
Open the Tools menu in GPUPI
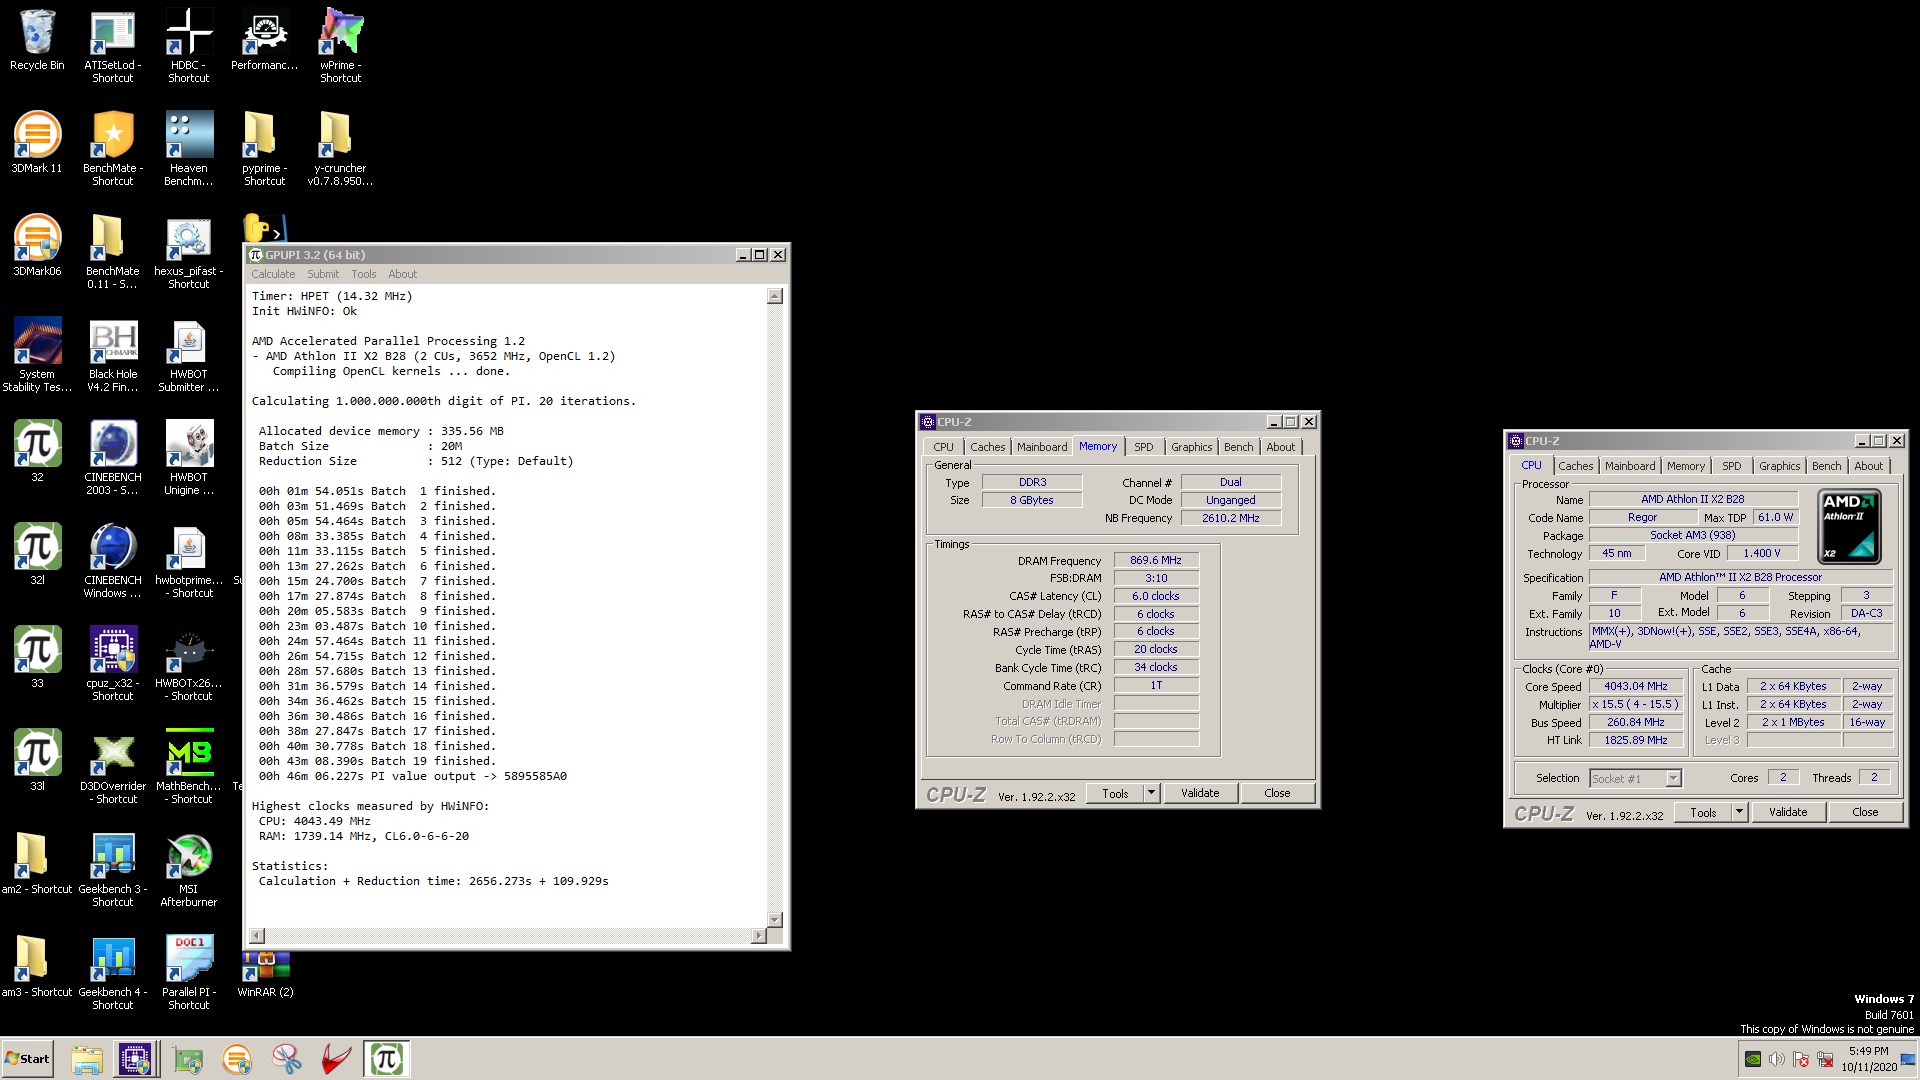pos(363,274)
